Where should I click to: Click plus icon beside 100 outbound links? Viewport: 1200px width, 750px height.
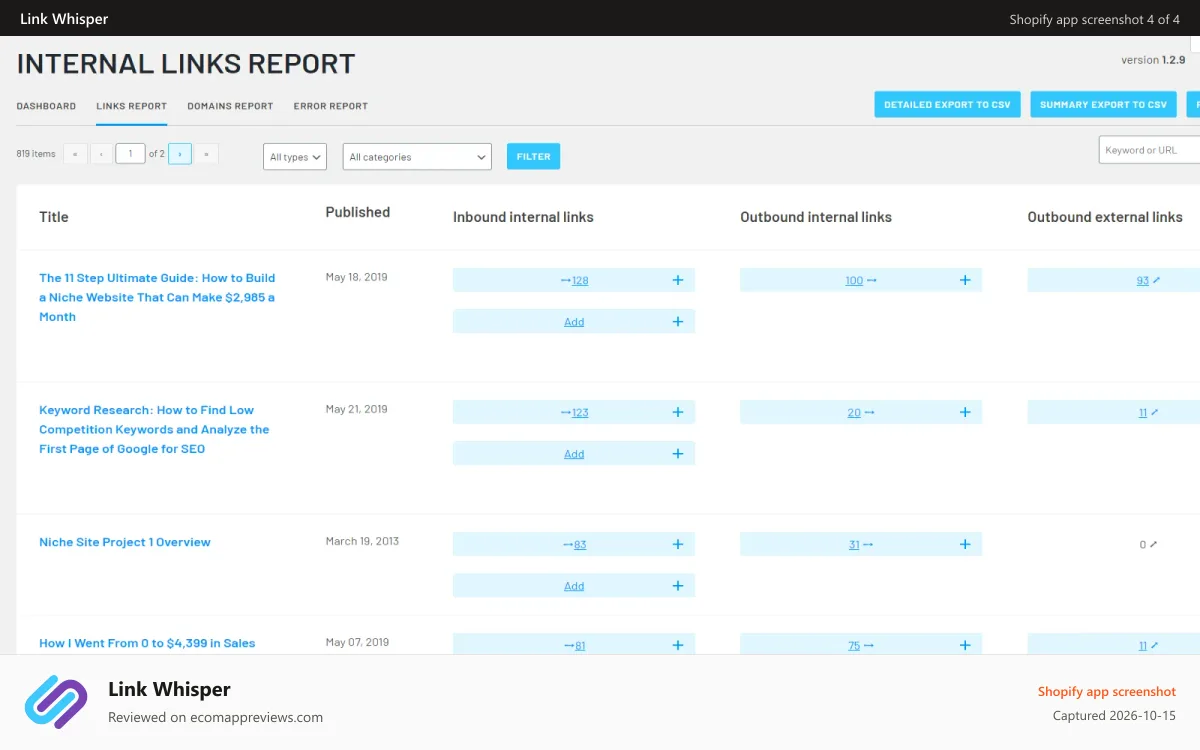point(965,280)
